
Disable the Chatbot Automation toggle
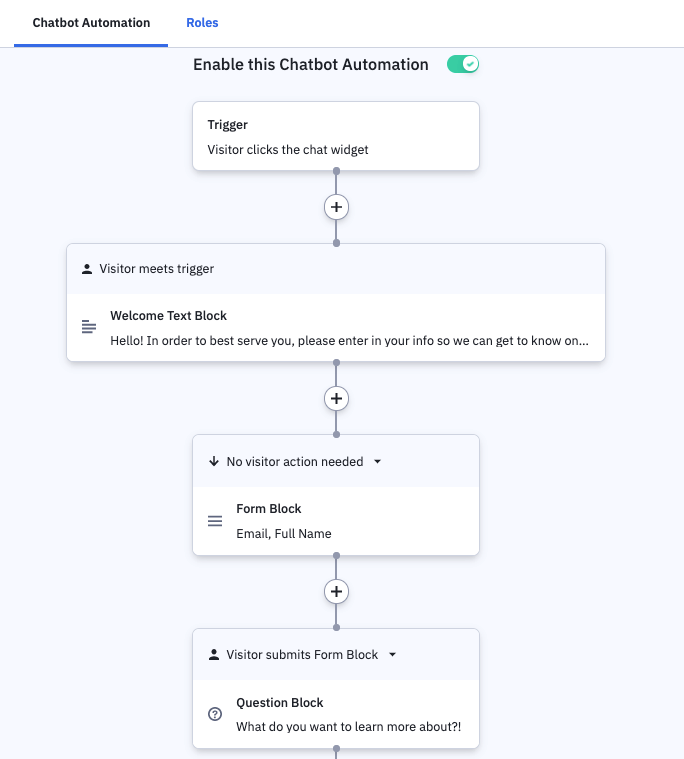pyautogui.click(x=463, y=64)
